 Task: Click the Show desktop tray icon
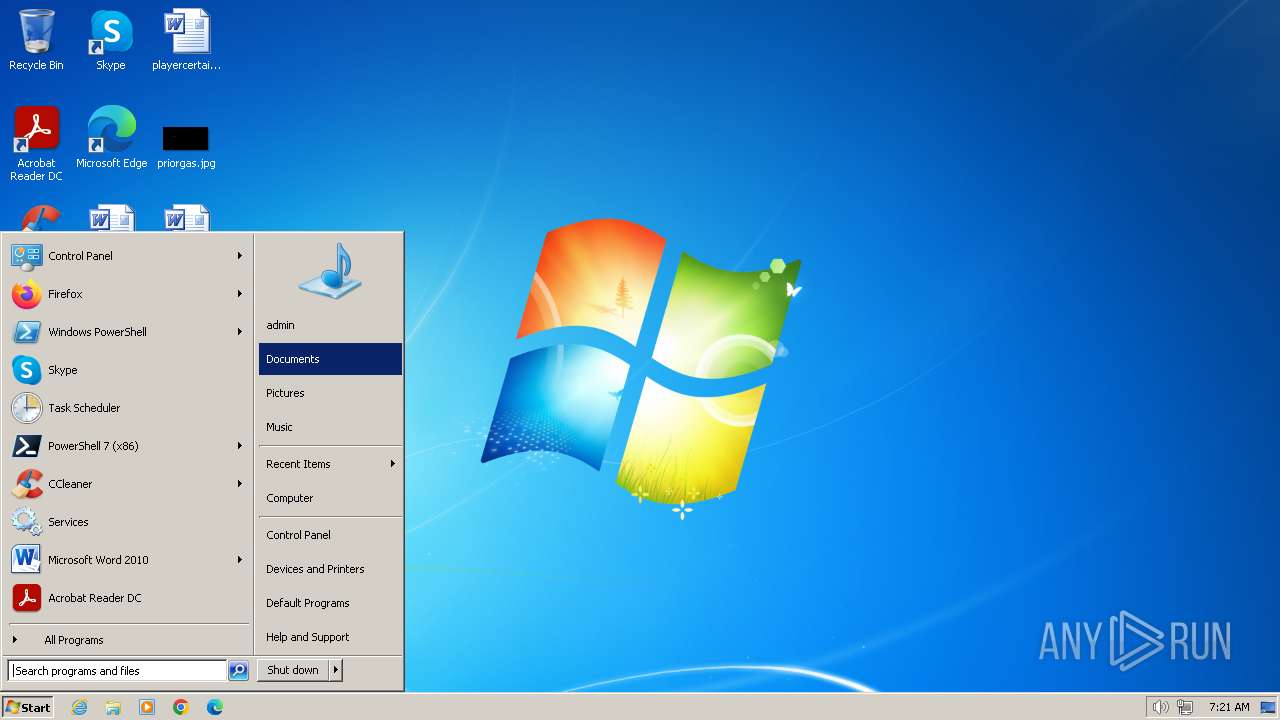(1268, 707)
